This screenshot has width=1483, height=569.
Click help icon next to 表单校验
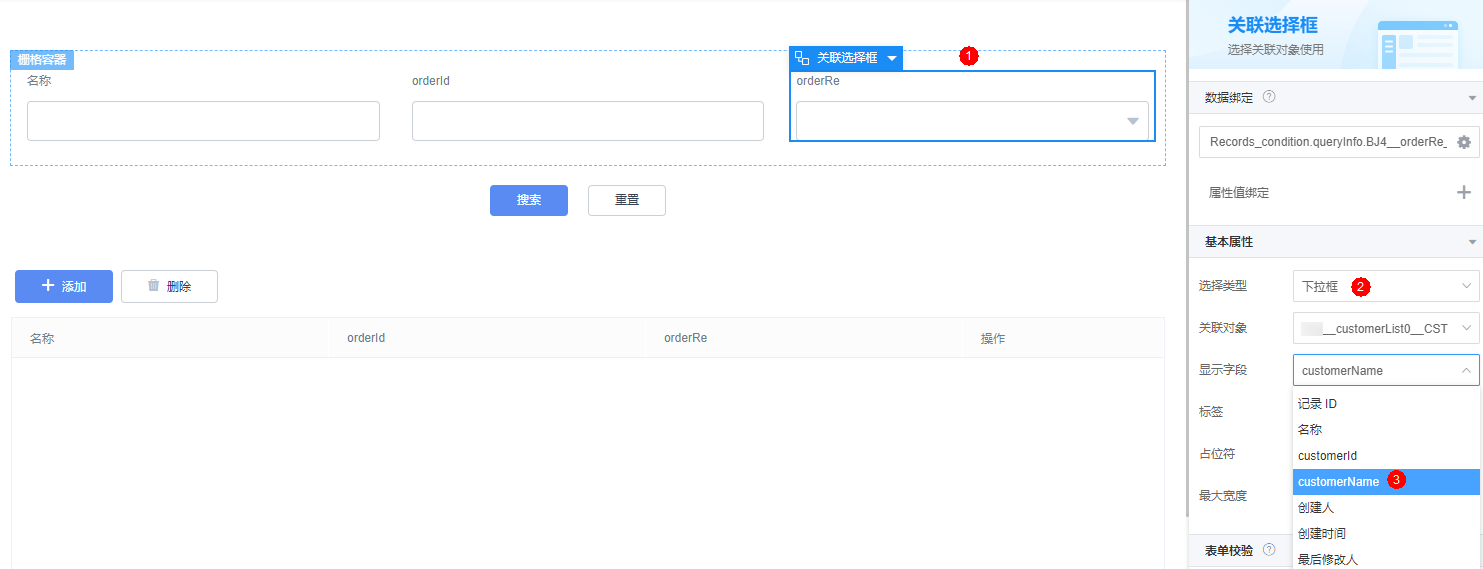[1269, 549]
